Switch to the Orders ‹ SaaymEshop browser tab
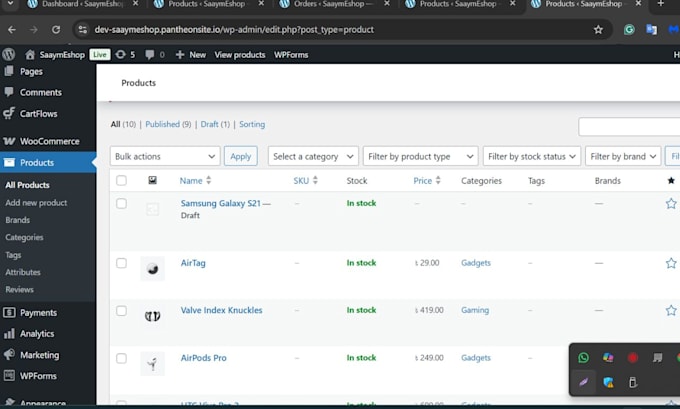Screen dimensions: 680x409 (x=334, y=4)
